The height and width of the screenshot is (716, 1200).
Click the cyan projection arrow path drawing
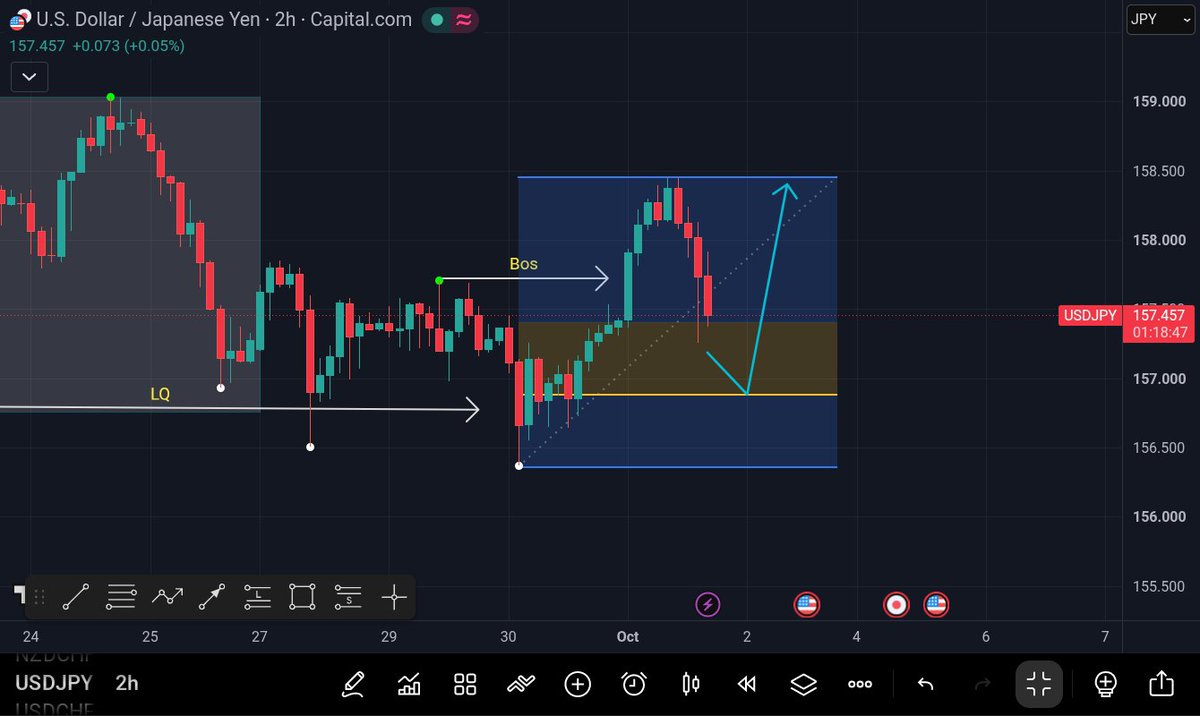(x=765, y=288)
